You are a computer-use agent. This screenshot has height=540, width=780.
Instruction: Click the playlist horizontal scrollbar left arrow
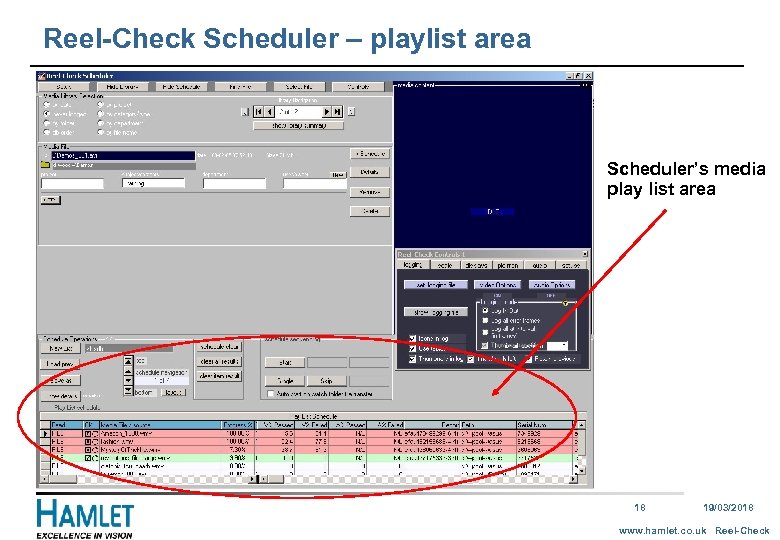click(44, 479)
